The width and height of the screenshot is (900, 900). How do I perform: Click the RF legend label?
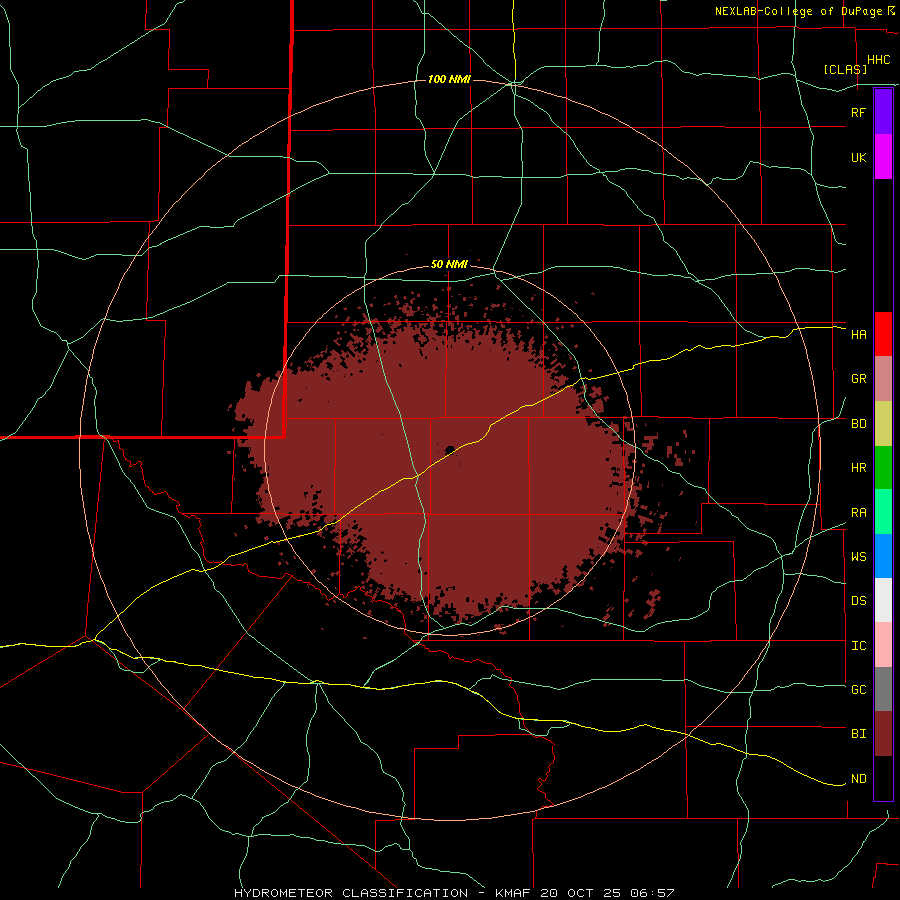pos(858,112)
